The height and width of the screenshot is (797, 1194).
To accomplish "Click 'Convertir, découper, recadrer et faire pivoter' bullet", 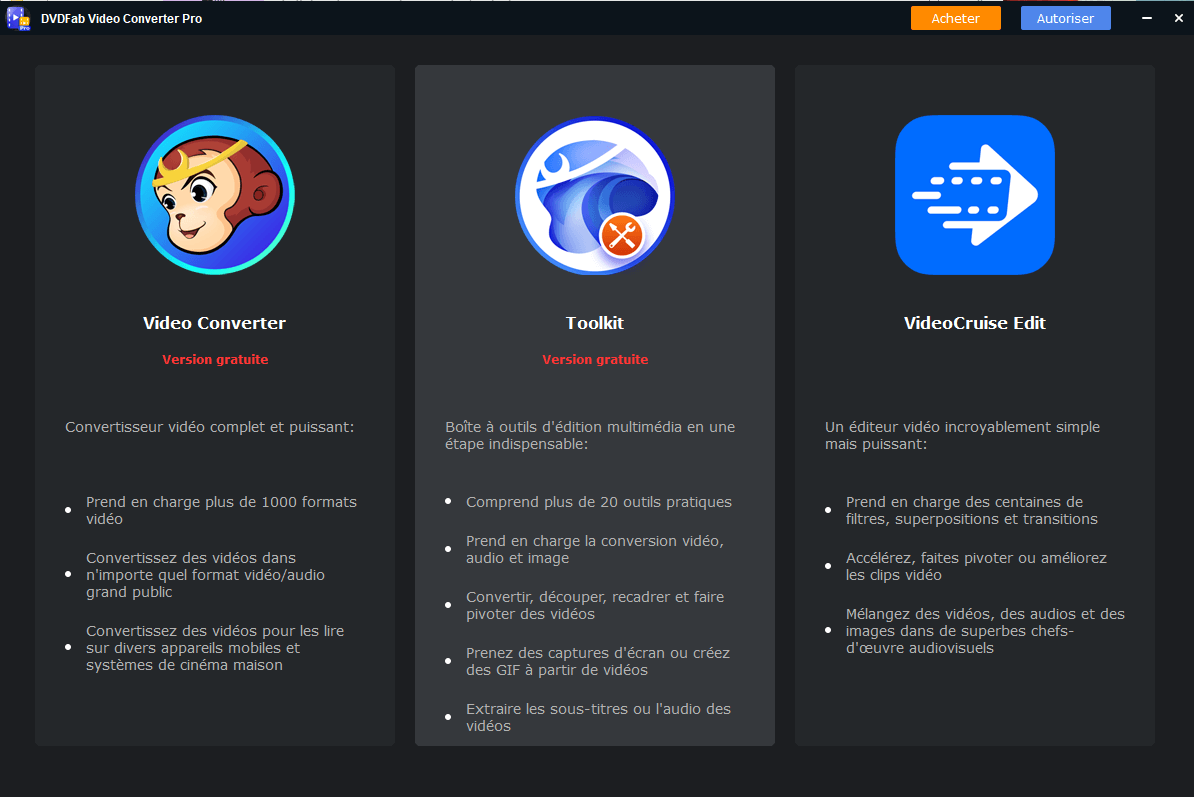I will pos(595,605).
